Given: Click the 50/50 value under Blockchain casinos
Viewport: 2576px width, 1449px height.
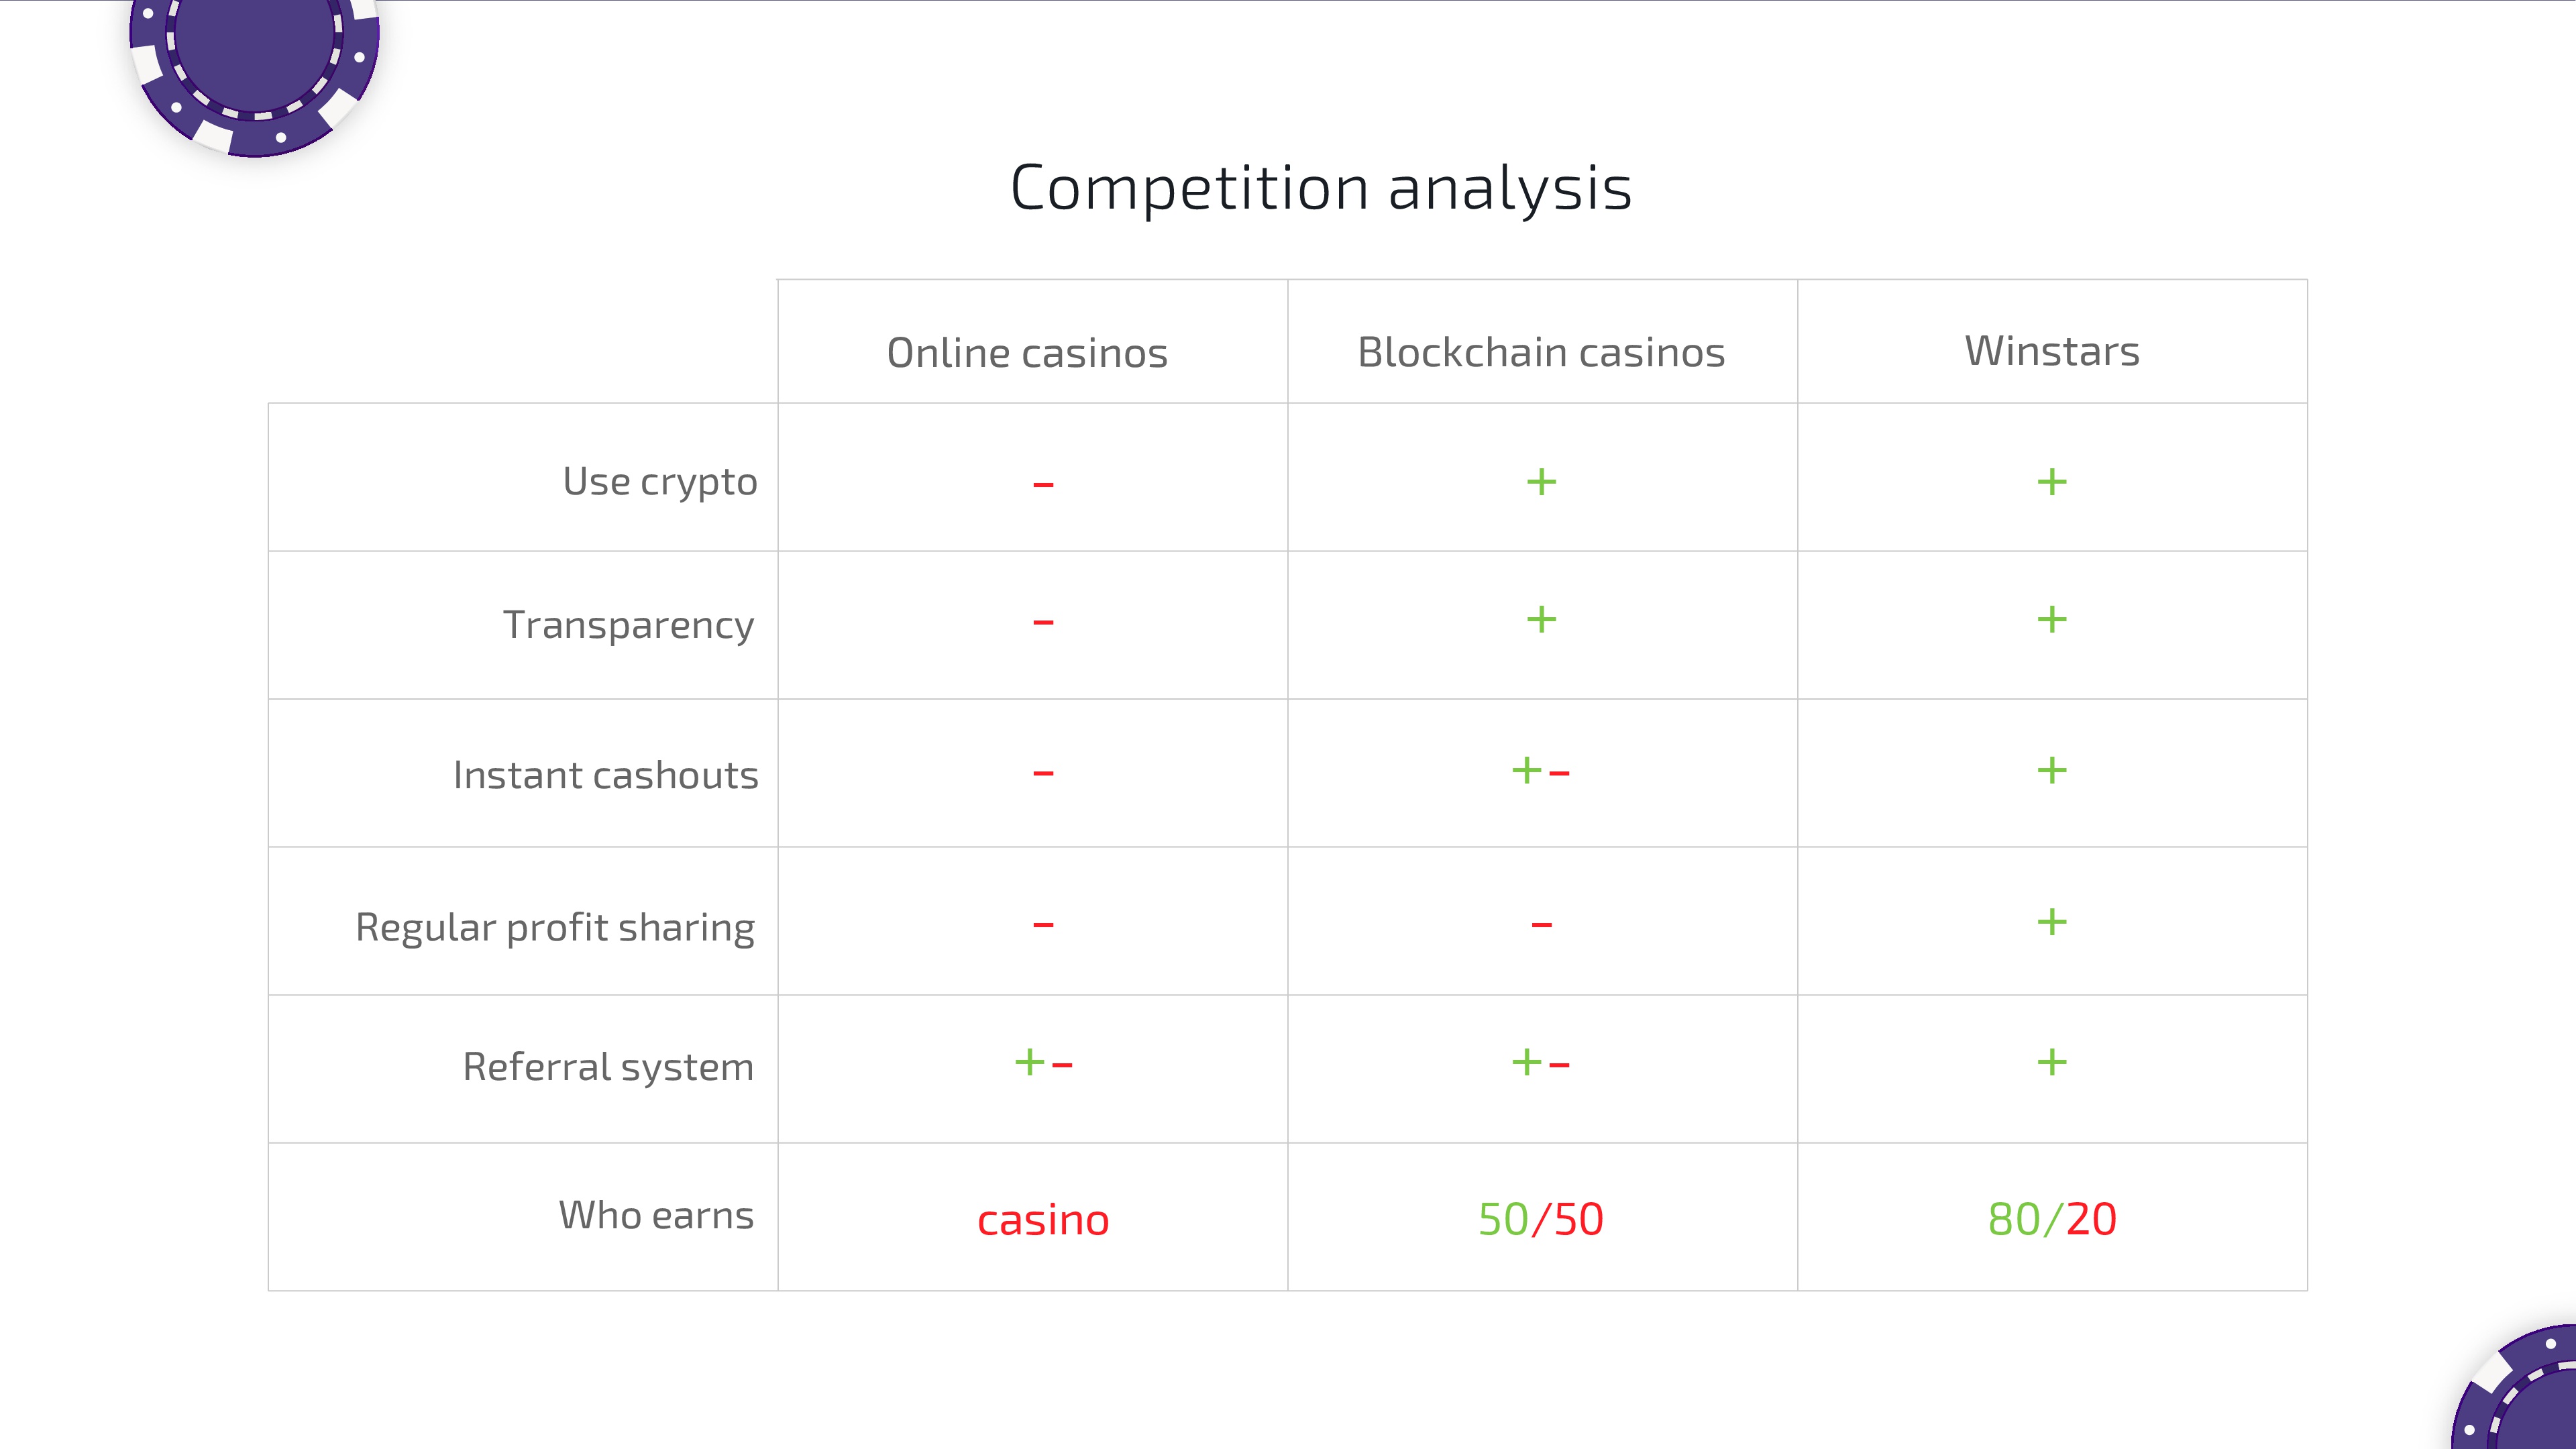Looking at the screenshot, I should [1541, 1219].
